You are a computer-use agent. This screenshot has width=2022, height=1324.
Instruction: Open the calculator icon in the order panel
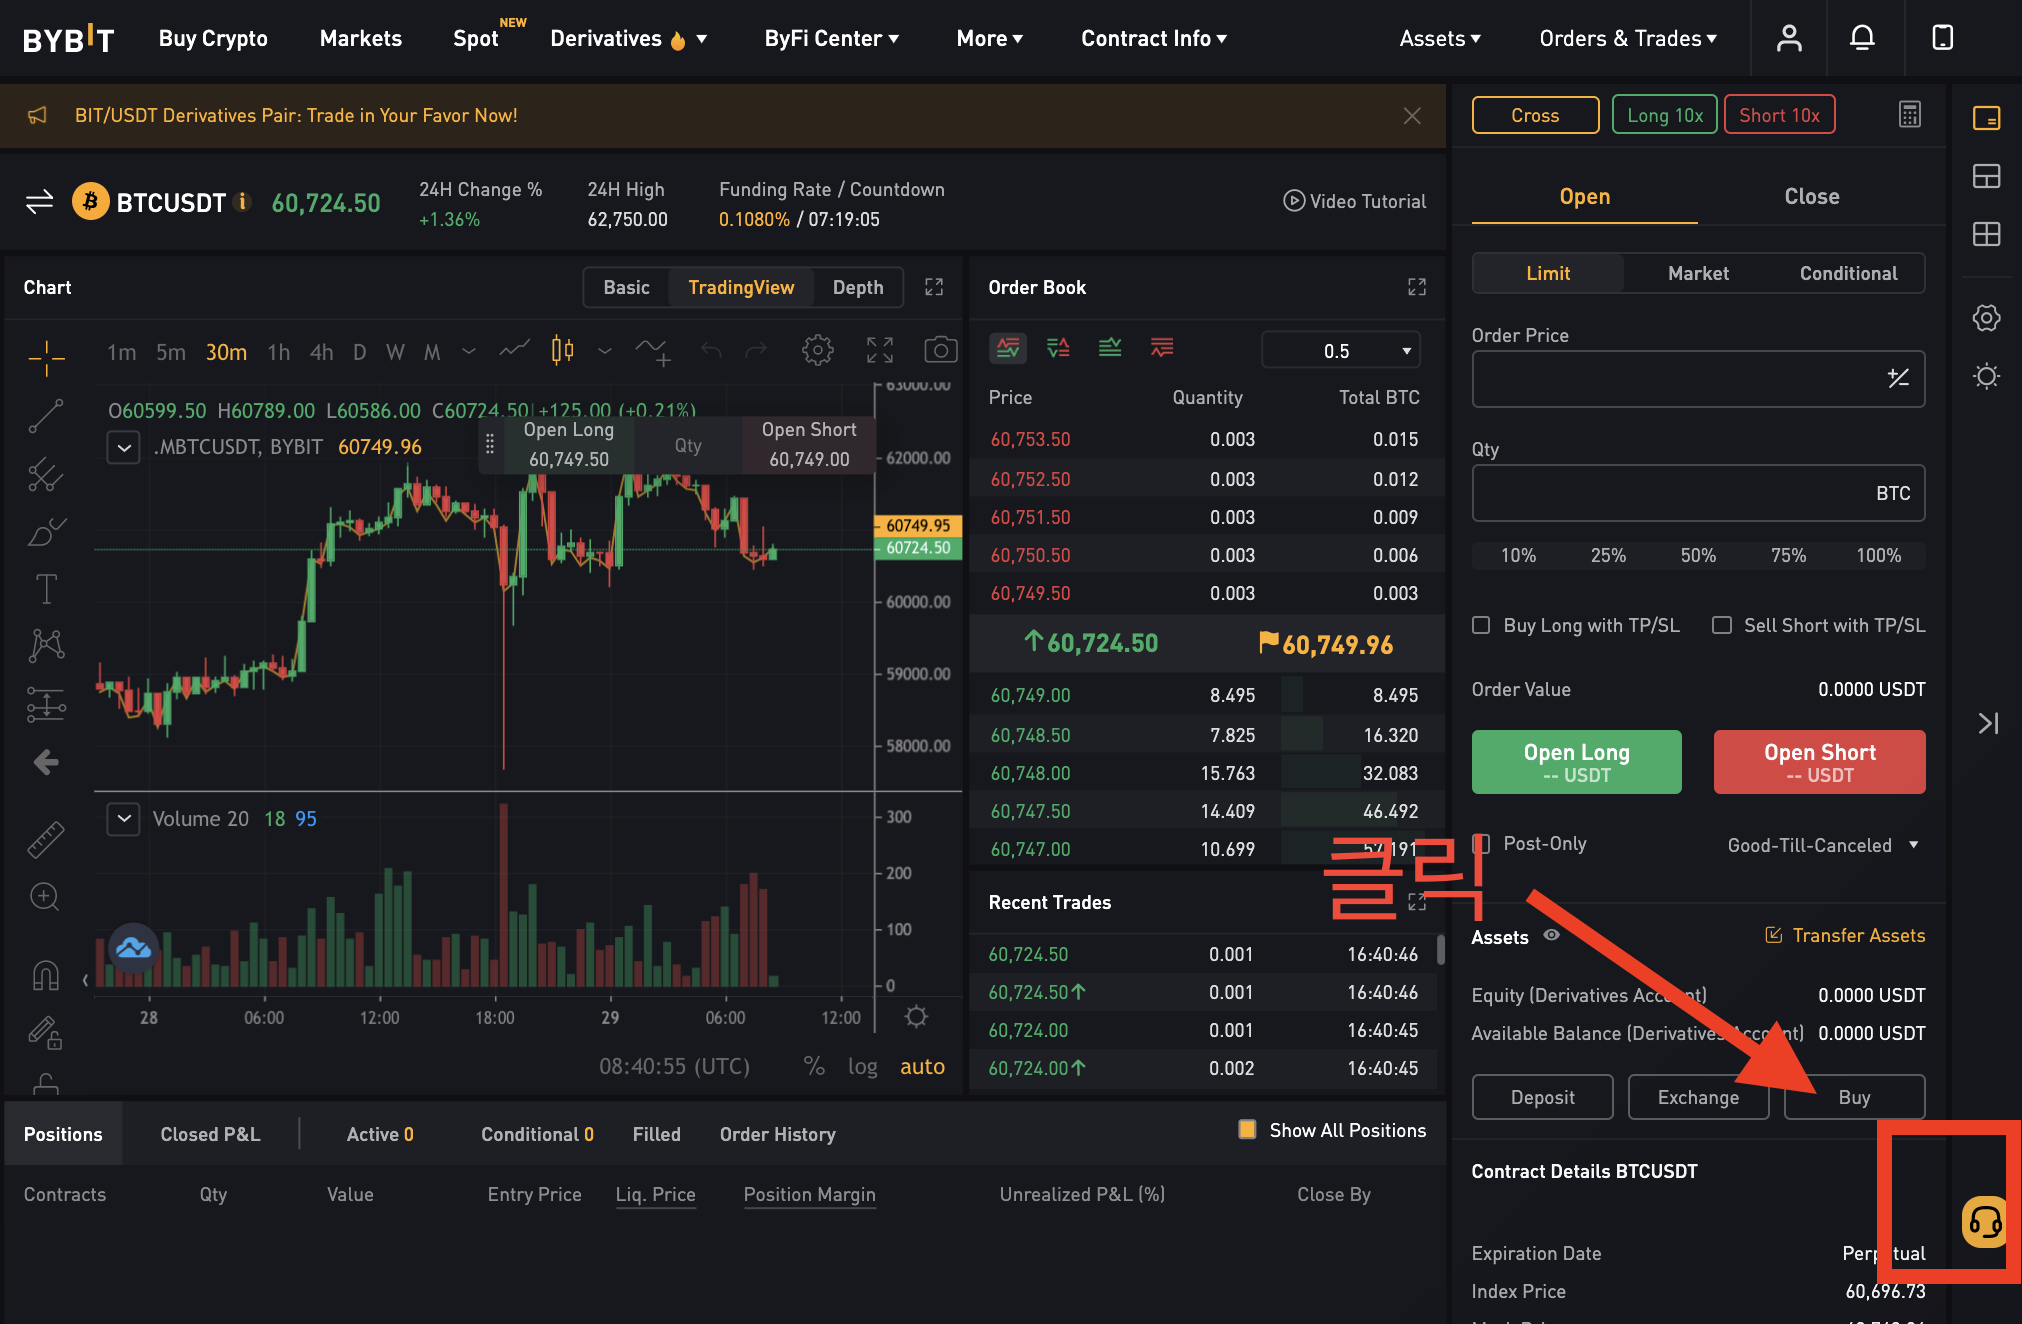pyautogui.click(x=1910, y=114)
